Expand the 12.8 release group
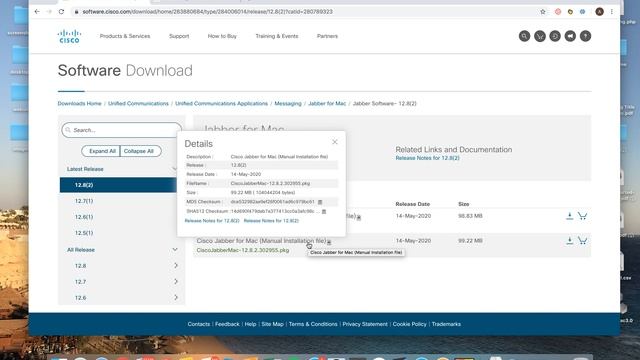 click(176, 266)
